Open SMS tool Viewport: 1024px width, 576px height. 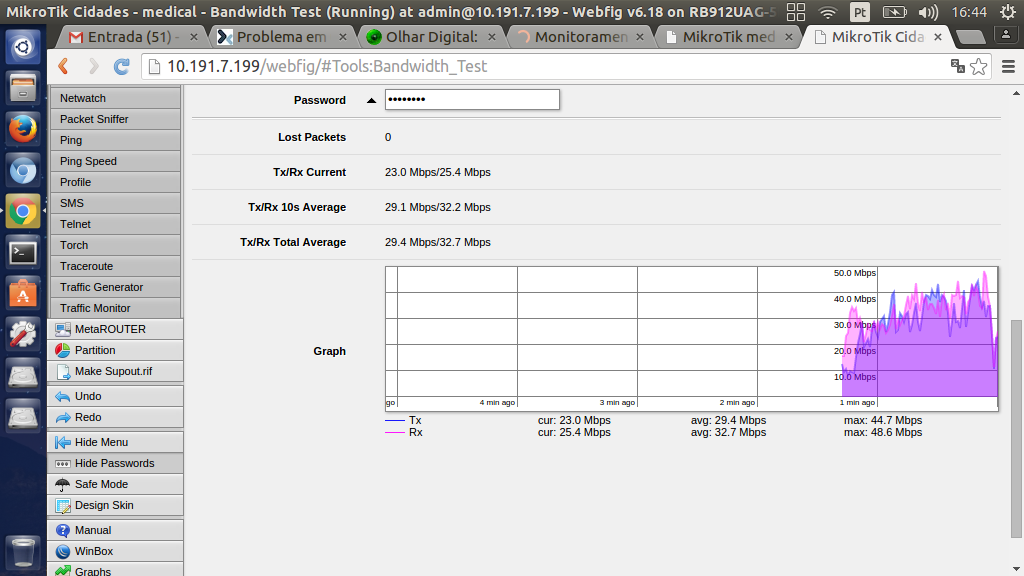[x=115, y=202]
